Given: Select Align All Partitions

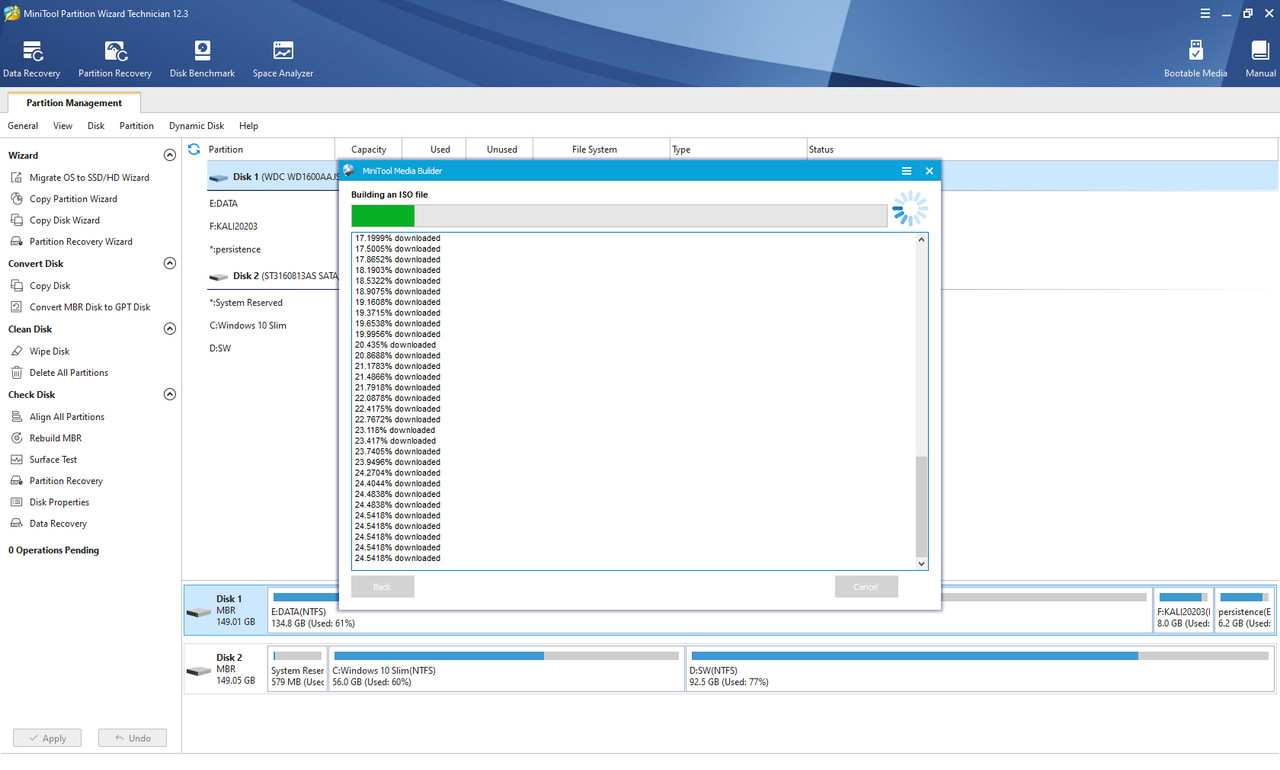Looking at the screenshot, I should (x=66, y=417).
